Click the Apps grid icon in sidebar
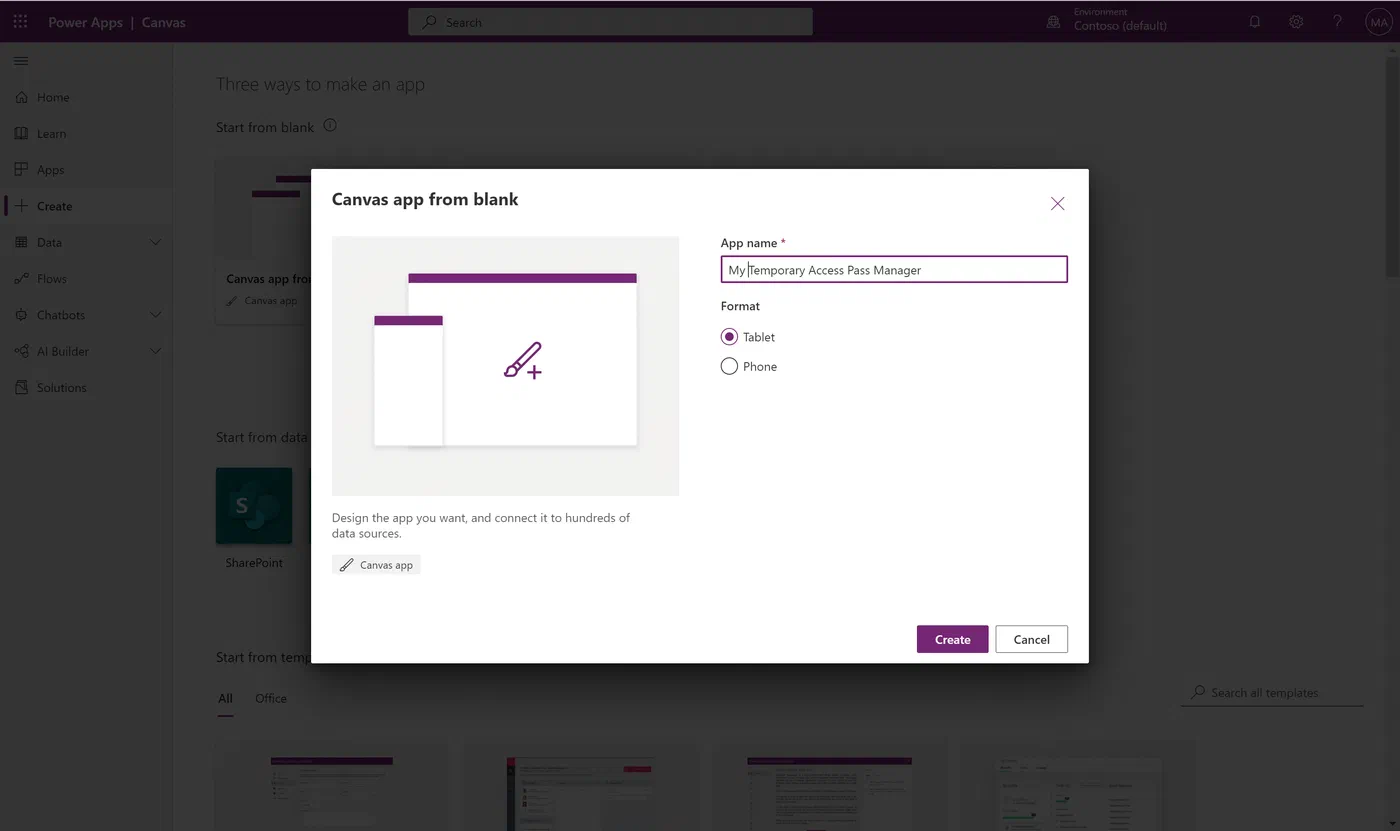 pos(21,169)
